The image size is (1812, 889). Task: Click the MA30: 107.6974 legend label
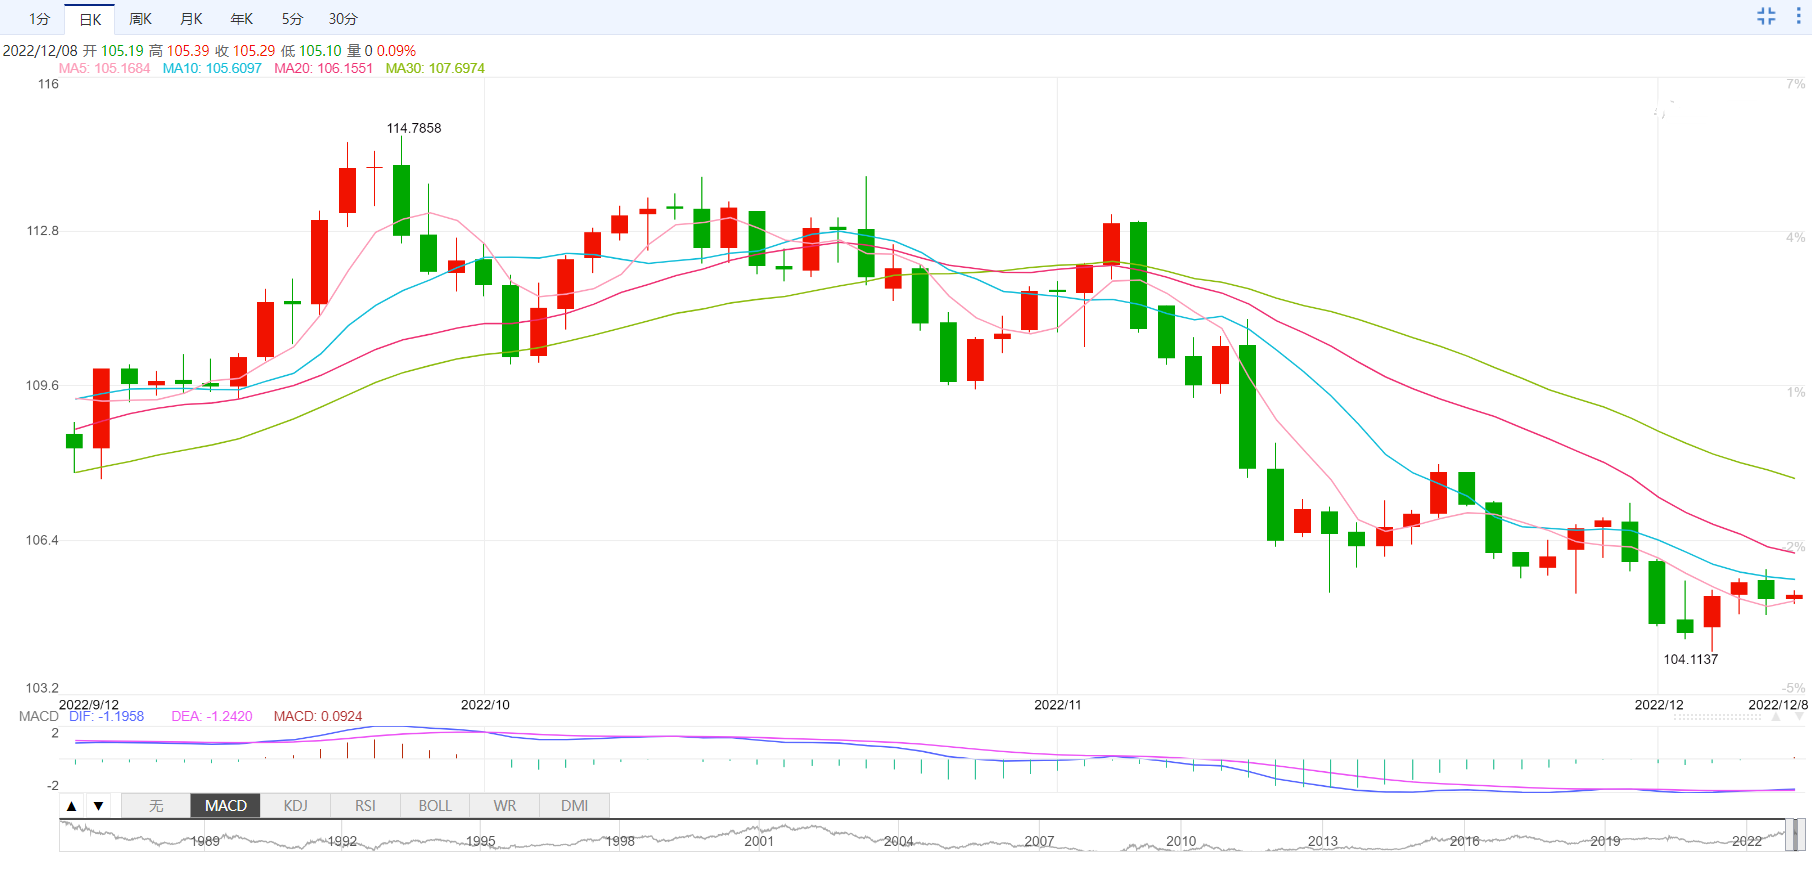pyautogui.click(x=435, y=68)
